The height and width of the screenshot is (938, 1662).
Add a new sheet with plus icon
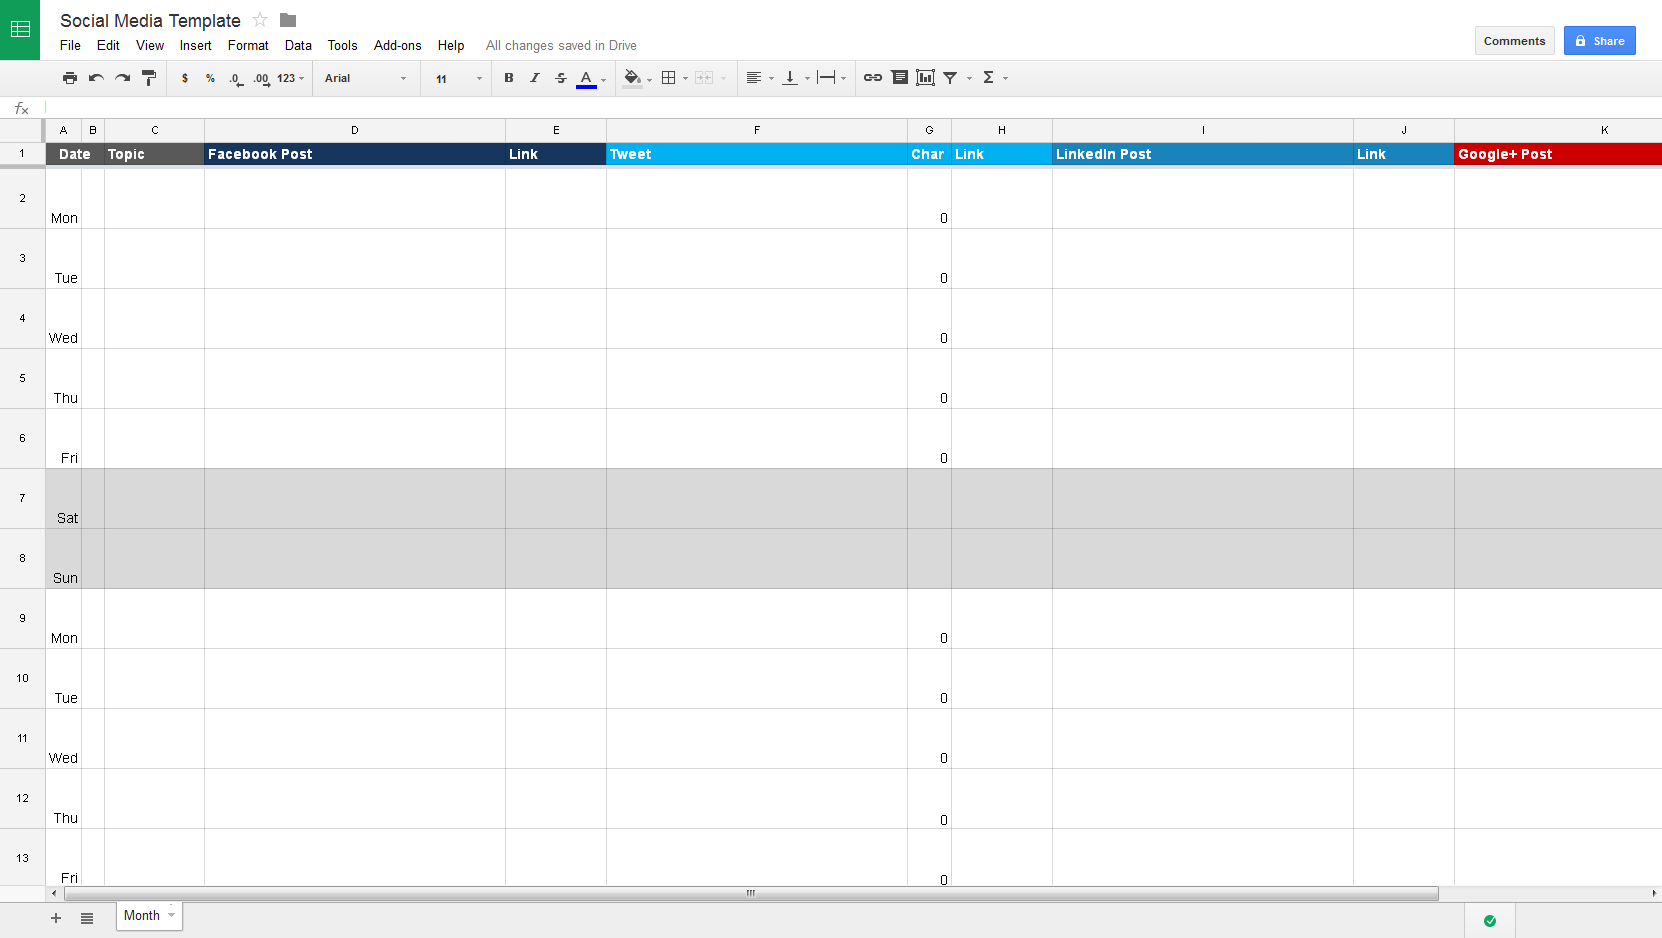[x=56, y=918]
